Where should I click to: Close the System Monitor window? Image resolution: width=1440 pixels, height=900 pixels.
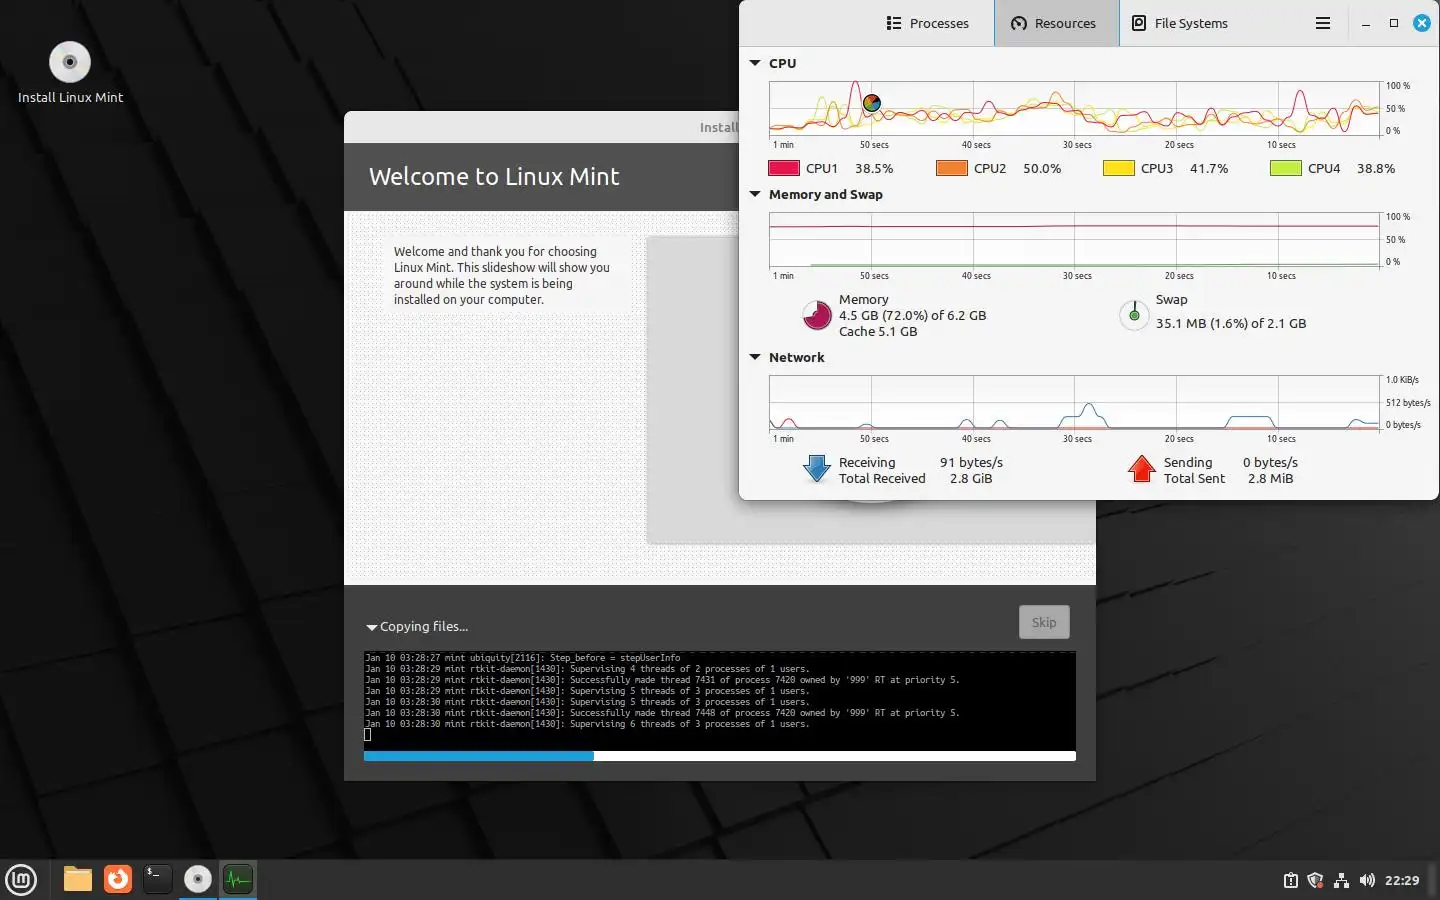pos(1421,23)
